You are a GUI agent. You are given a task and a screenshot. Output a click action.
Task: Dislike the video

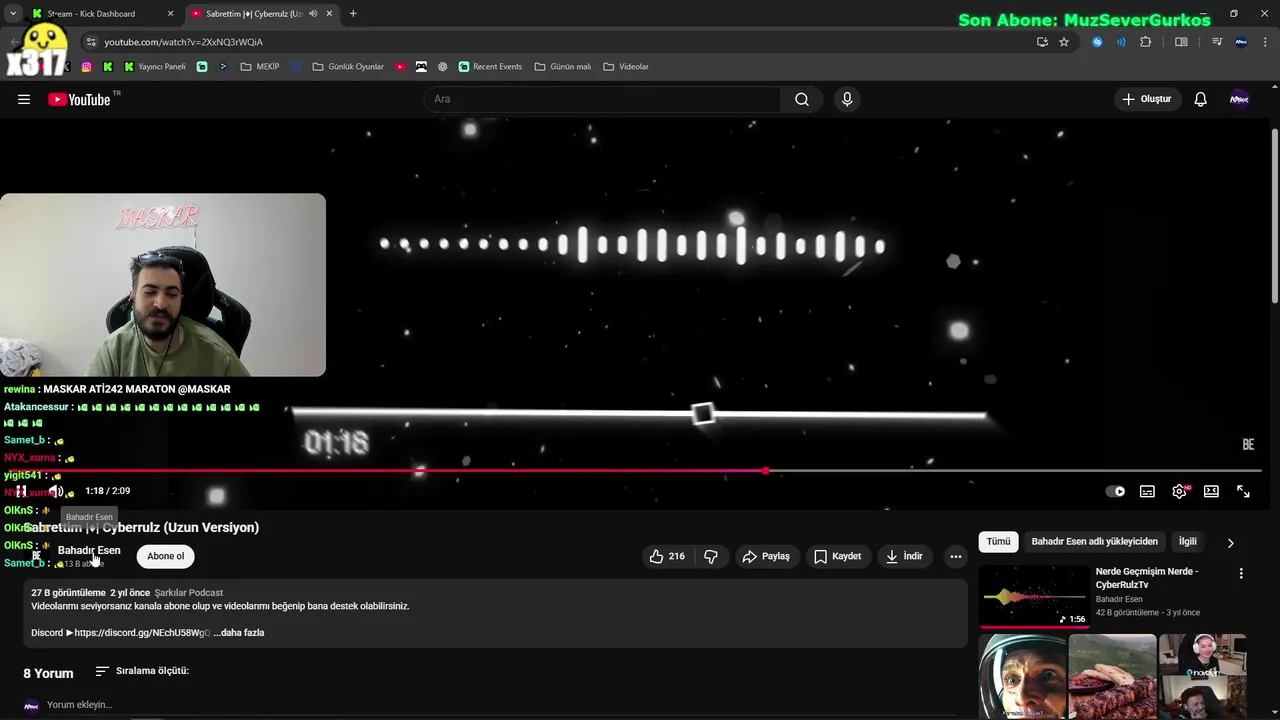click(x=711, y=556)
